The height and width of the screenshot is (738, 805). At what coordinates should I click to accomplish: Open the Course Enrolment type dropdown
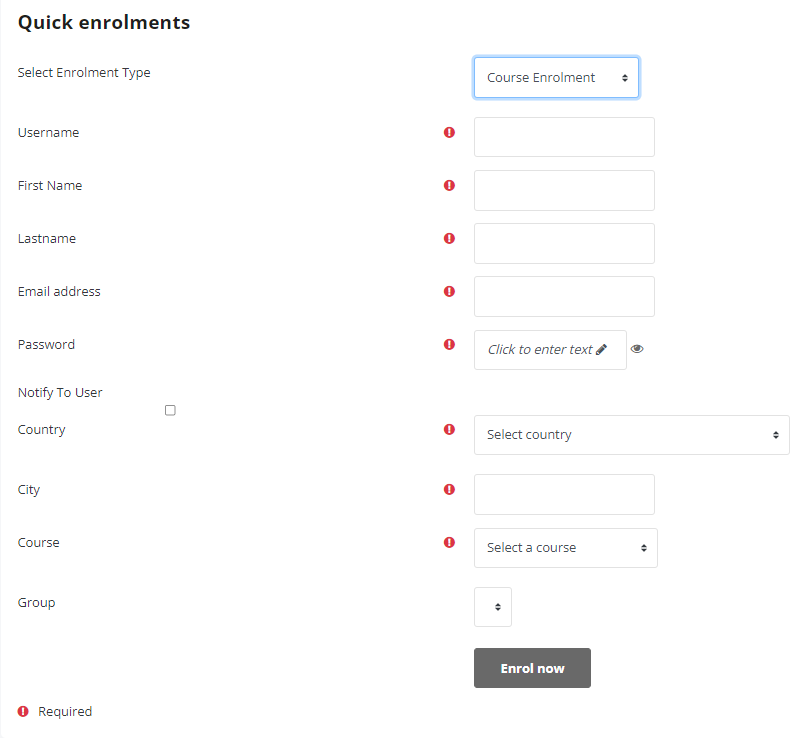pos(557,78)
